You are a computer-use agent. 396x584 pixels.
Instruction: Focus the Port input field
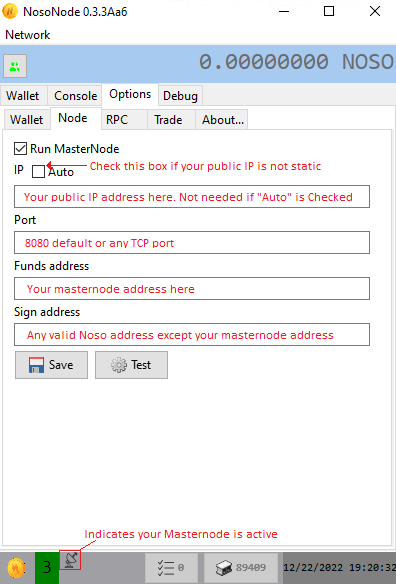(x=192, y=242)
